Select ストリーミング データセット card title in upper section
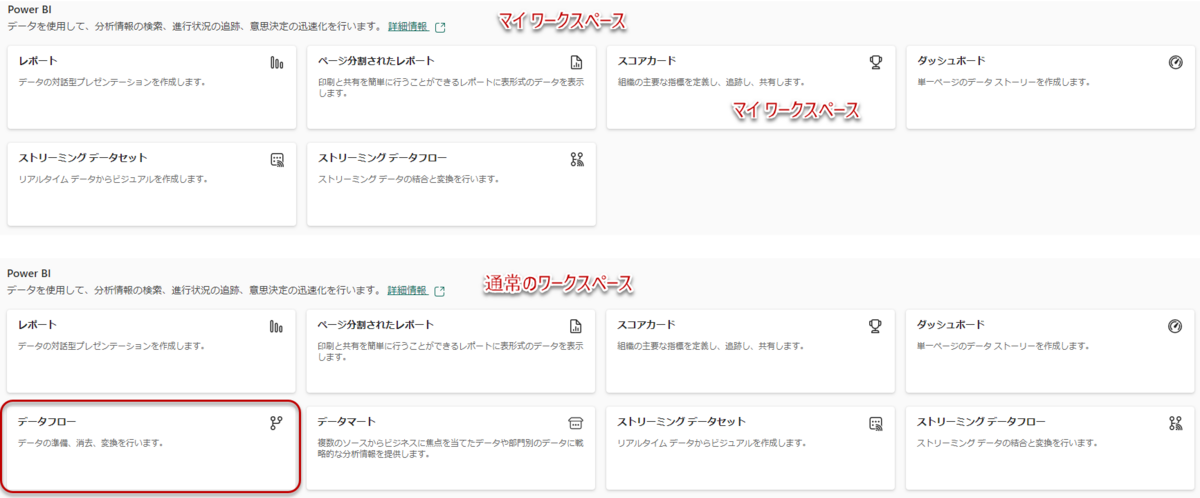This screenshot has height=498, width=1200. 83,158
